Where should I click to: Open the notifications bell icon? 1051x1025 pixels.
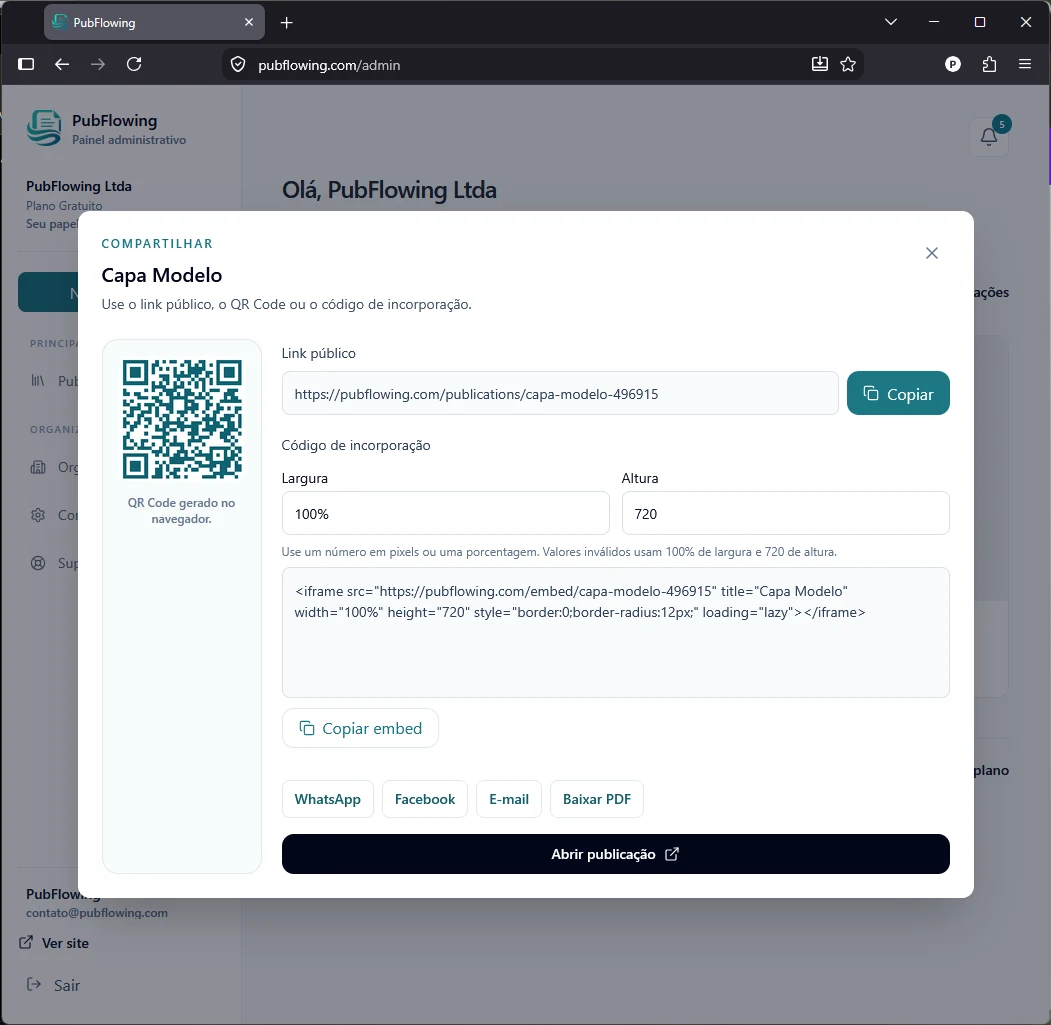(988, 137)
